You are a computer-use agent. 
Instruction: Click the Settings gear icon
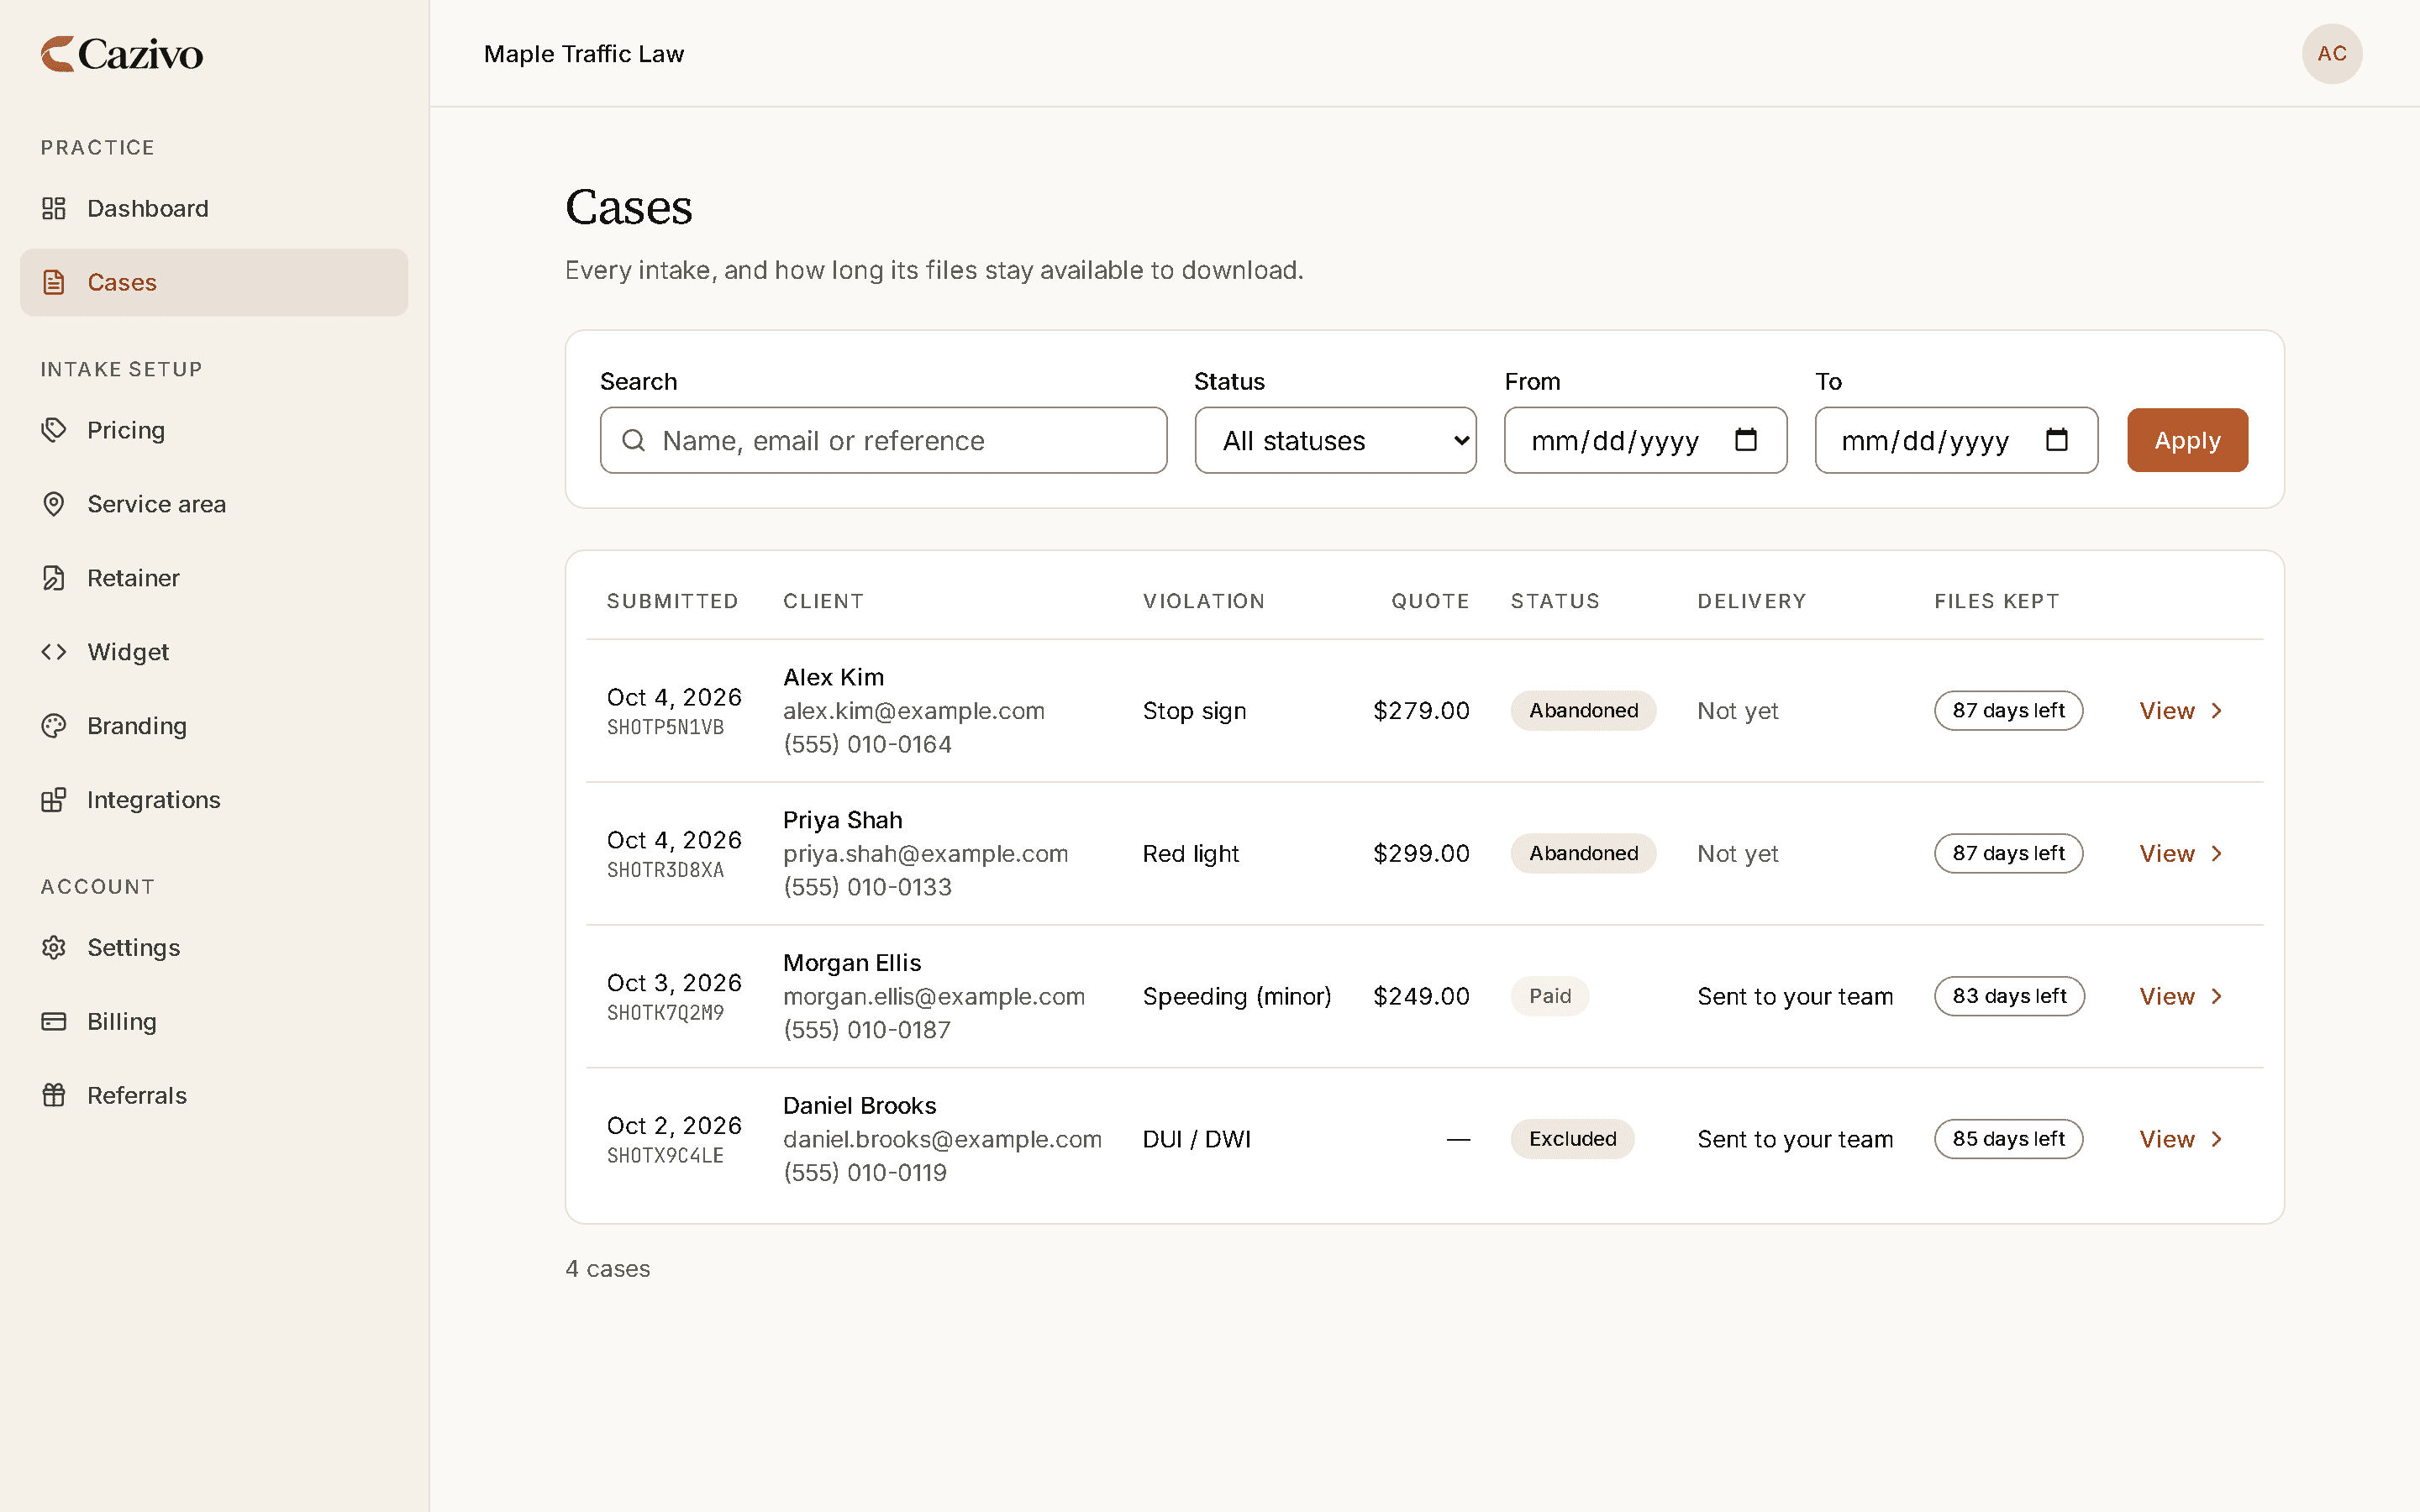tap(54, 947)
